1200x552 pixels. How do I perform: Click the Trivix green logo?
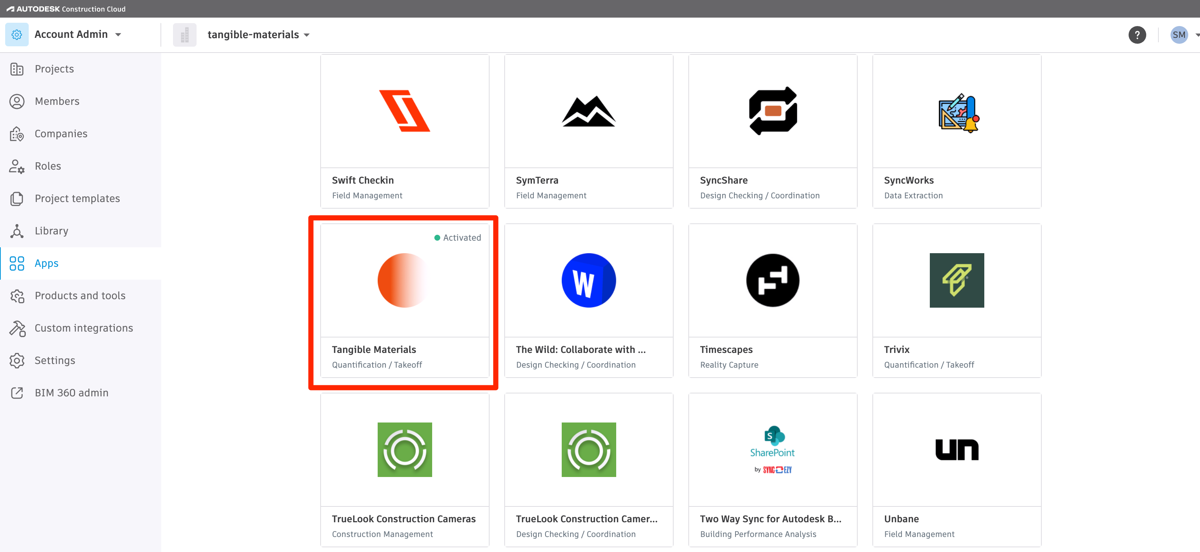(957, 280)
